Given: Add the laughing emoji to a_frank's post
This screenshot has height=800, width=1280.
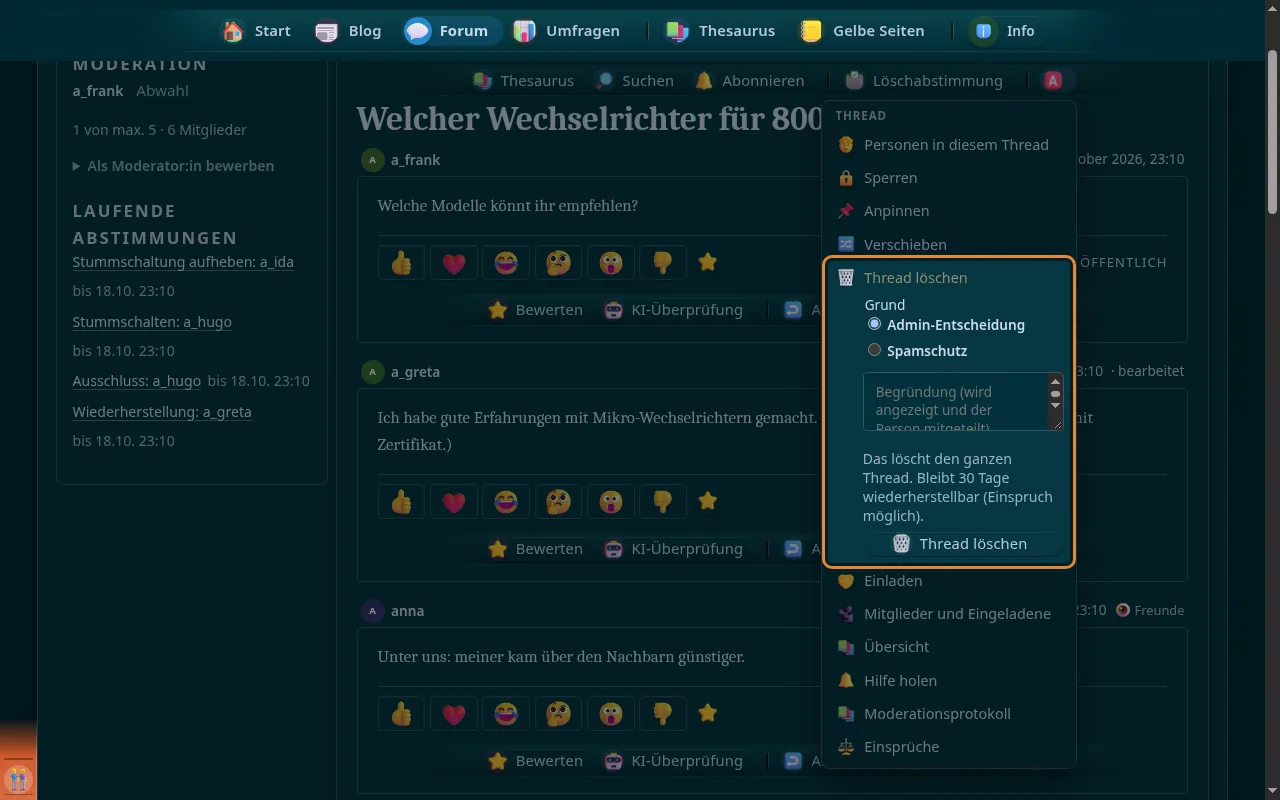Looking at the screenshot, I should click(x=506, y=262).
